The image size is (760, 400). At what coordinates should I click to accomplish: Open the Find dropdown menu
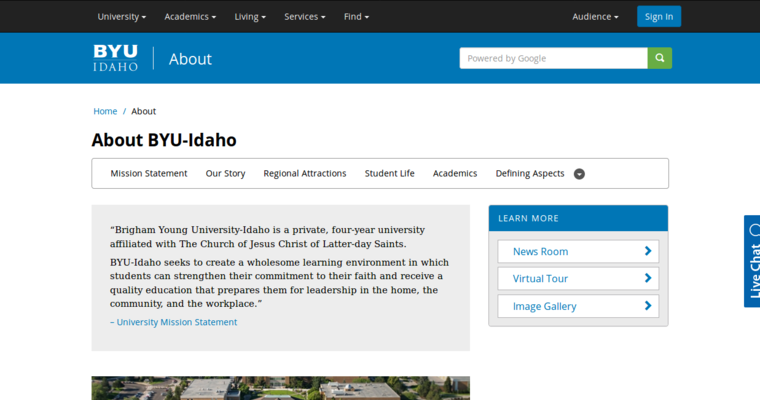[x=356, y=17]
